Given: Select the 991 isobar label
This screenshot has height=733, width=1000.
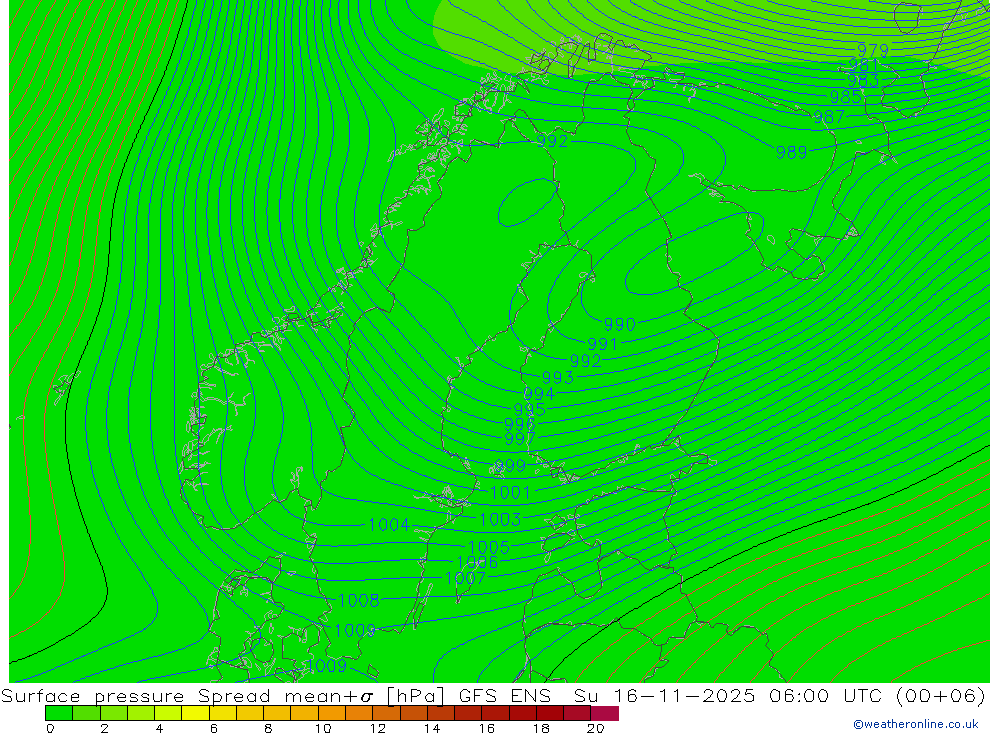Looking at the screenshot, I should tap(603, 344).
